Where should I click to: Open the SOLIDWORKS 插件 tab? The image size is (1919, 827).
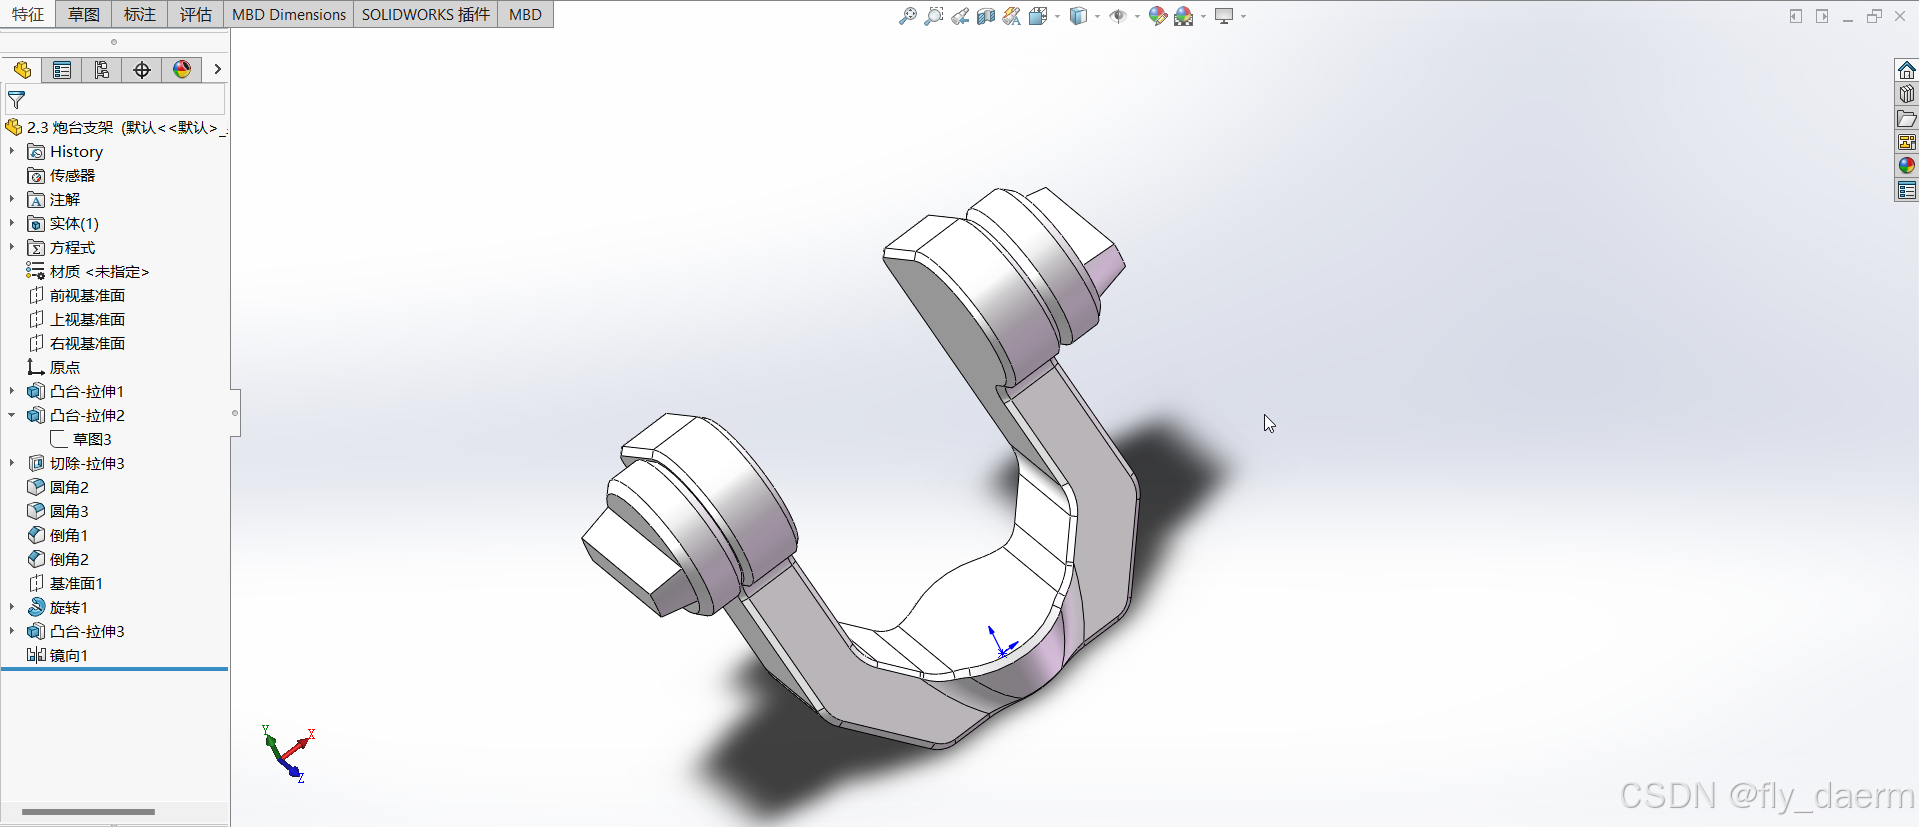click(426, 14)
